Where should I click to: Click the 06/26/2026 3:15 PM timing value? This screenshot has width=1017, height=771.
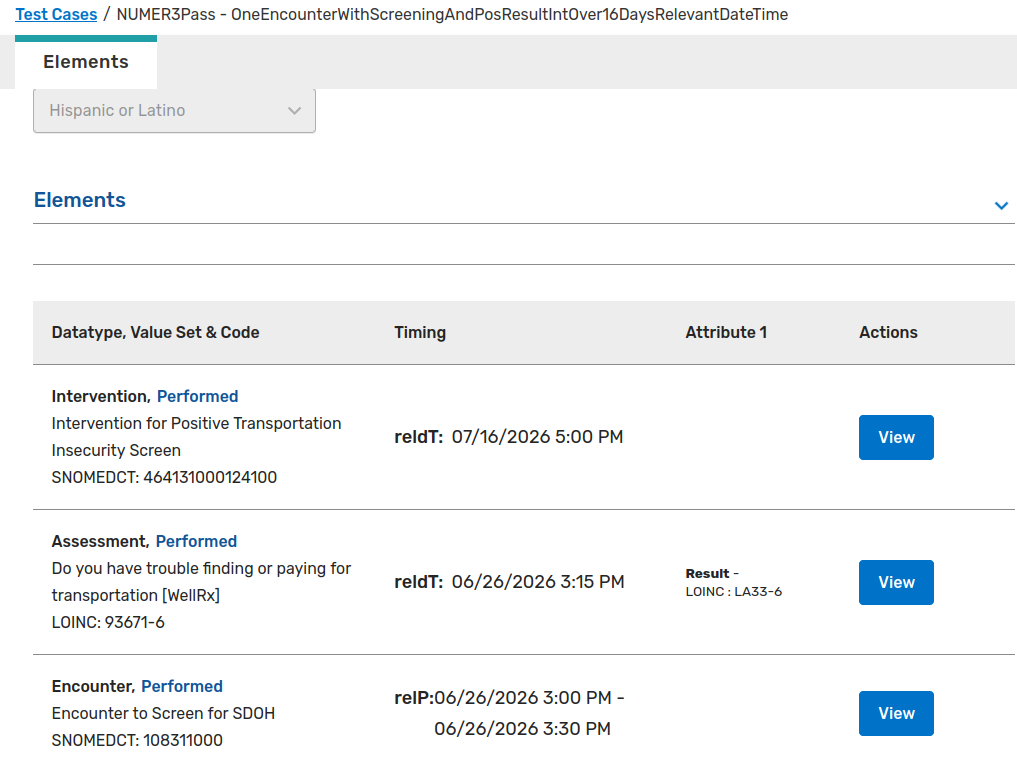pyautogui.click(x=537, y=582)
